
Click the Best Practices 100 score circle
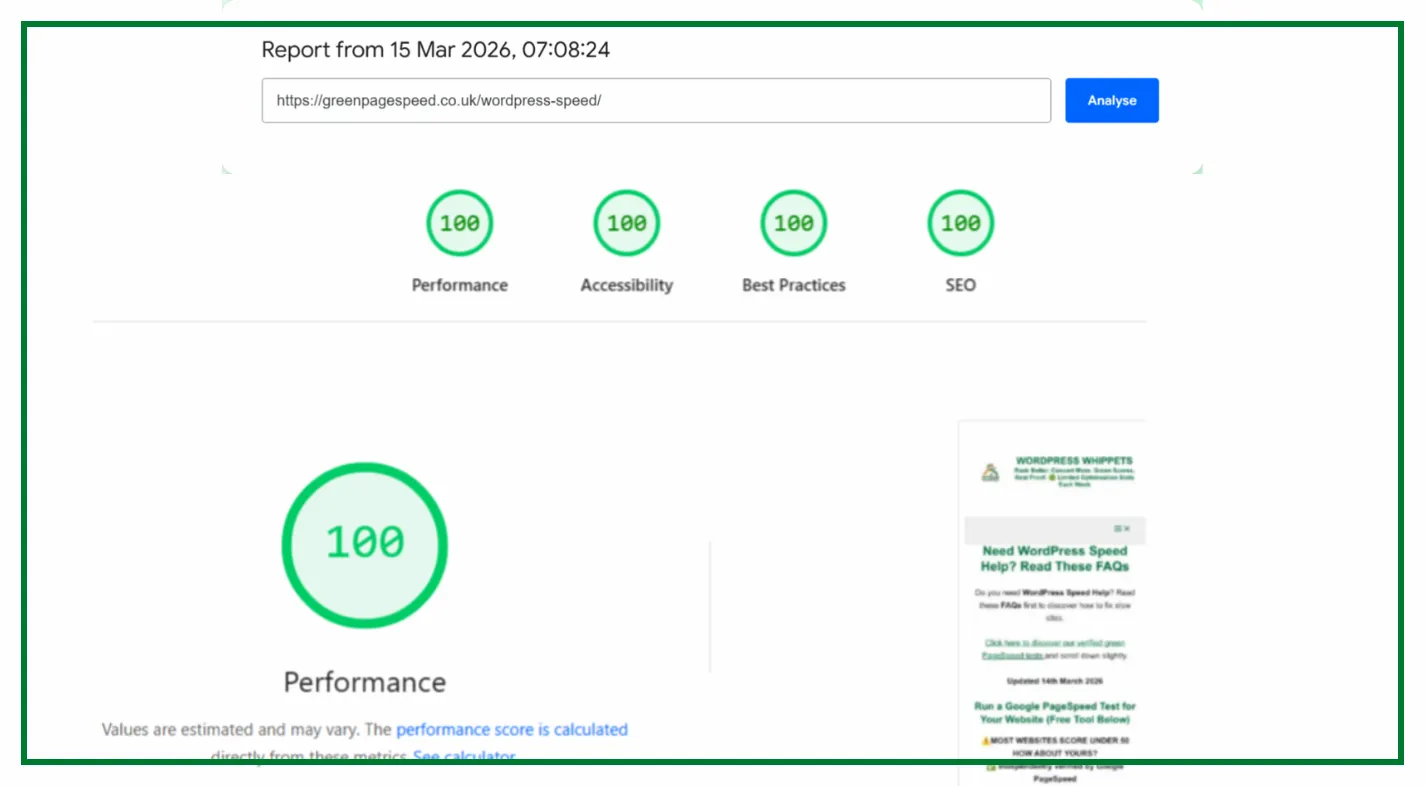[x=793, y=223]
